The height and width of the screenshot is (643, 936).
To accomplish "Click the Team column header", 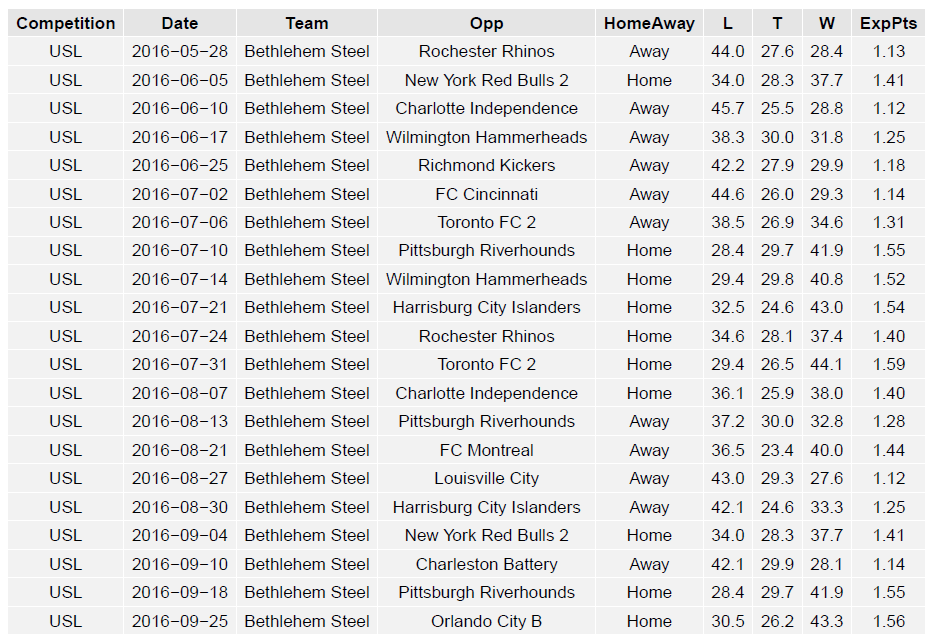I will click(306, 23).
